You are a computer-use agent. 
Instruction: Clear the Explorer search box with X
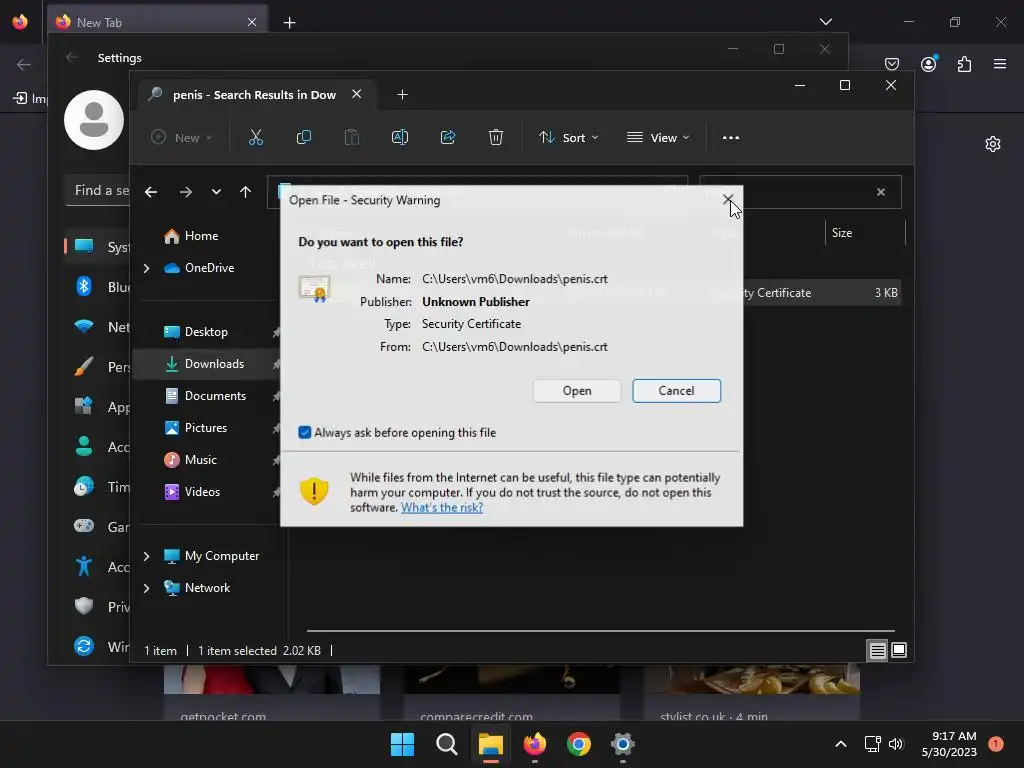(x=880, y=192)
